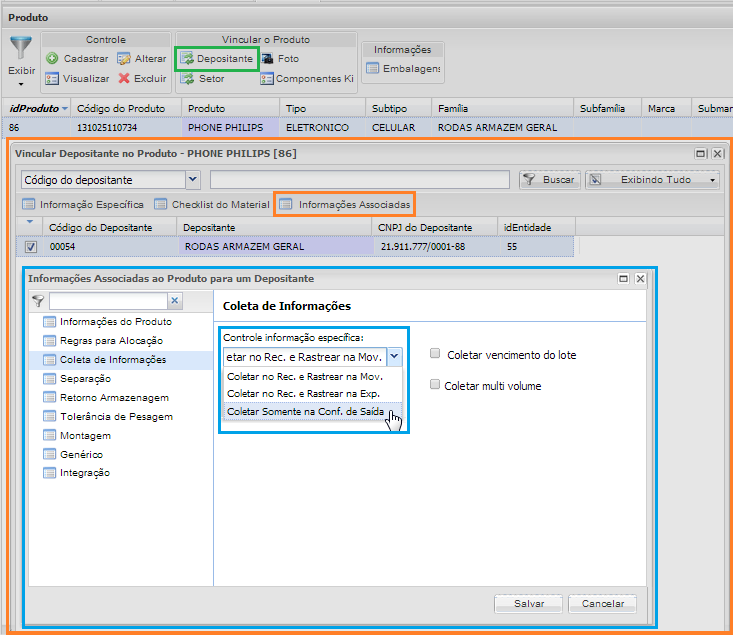Select Informações do Produto tree item

[x=107, y=322]
